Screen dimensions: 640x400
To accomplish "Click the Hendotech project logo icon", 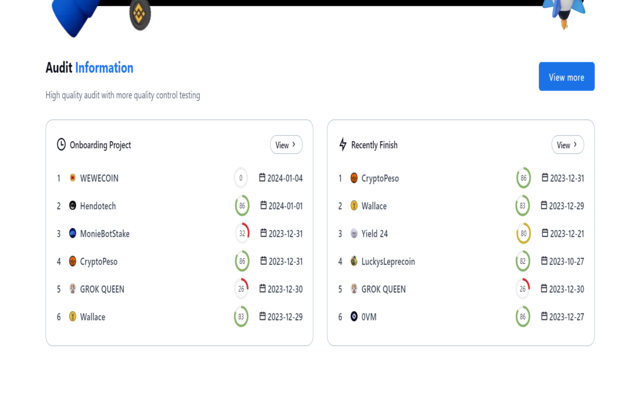I will click(x=72, y=206).
